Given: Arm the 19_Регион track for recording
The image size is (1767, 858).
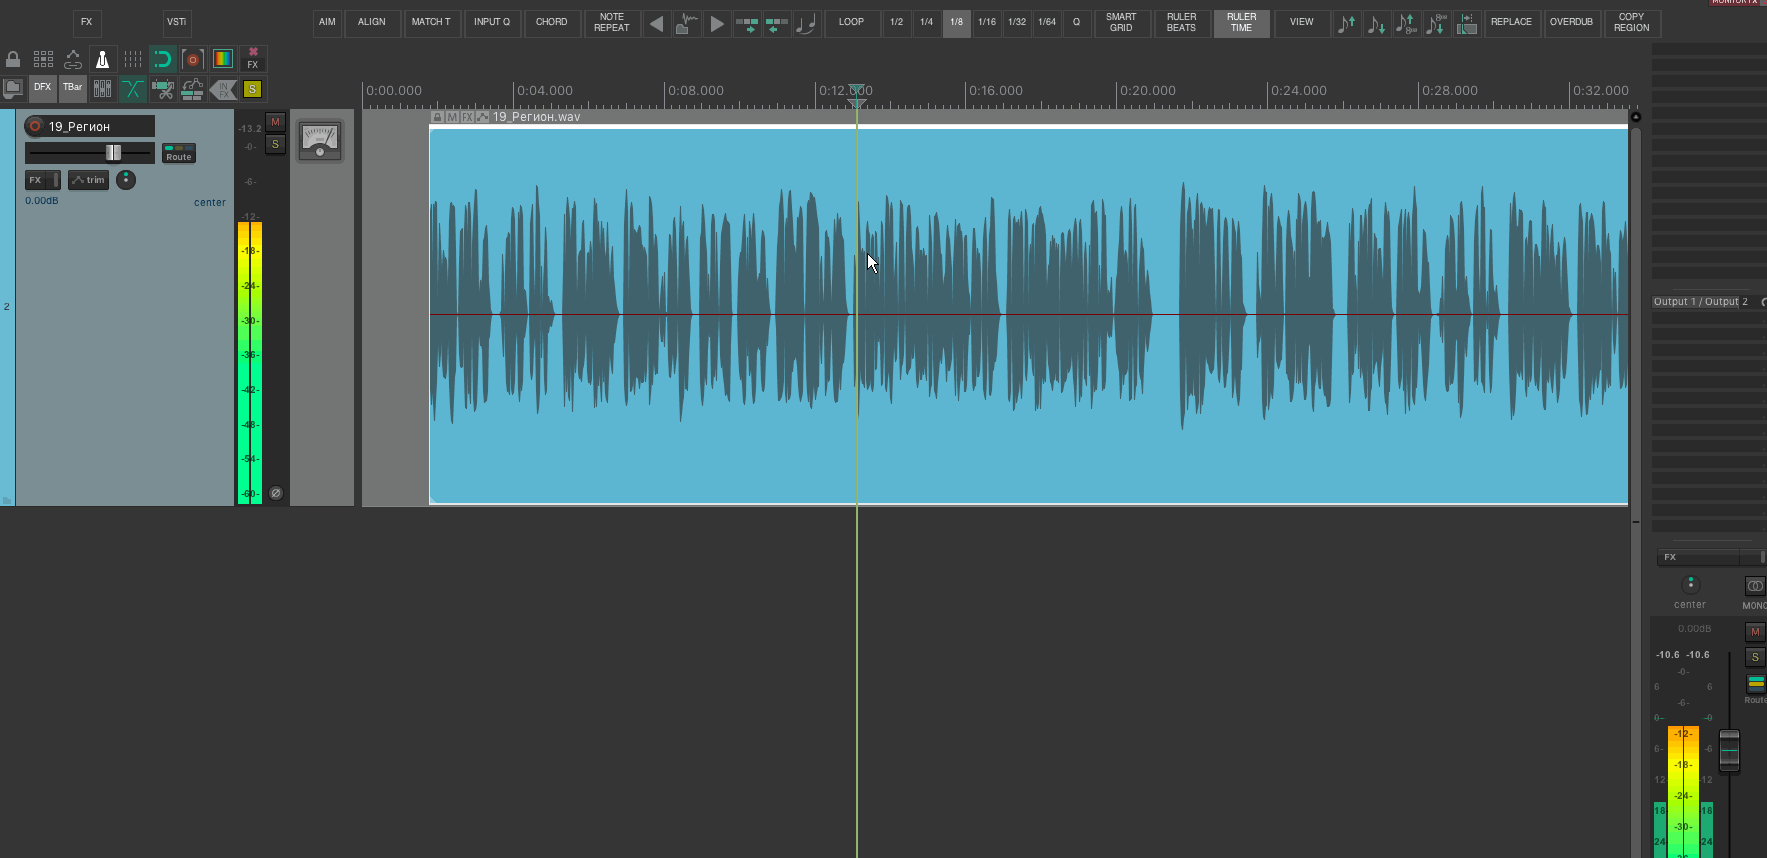Looking at the screenshot, I should tap(35, 126).
